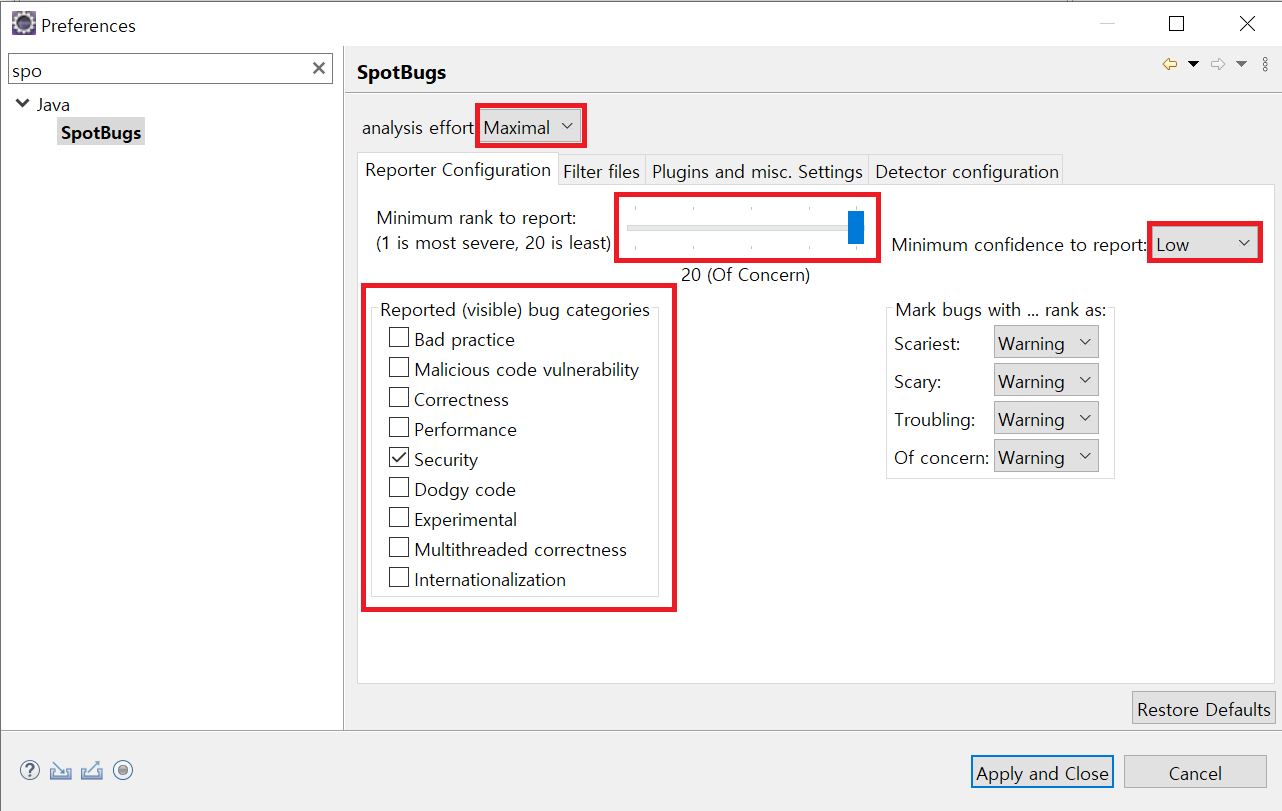
Task: Click the Oomph preference recorder icon
Action: (x=123, y=770)
